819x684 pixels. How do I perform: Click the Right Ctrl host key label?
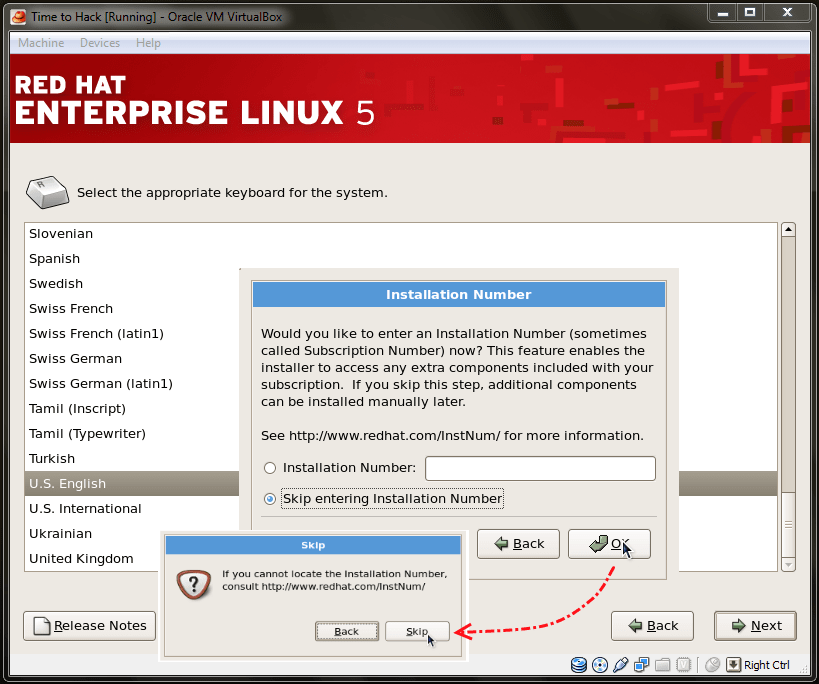(766, 665)
